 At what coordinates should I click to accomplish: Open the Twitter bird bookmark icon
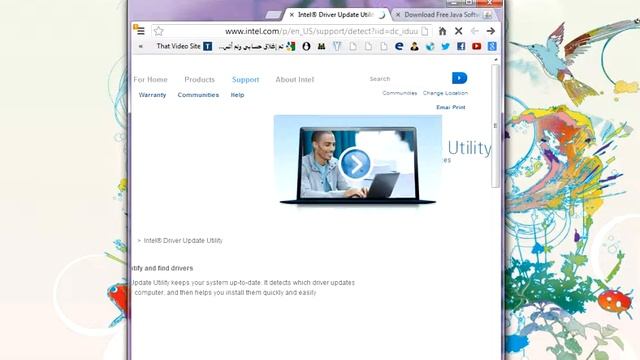(x=445, y=47)
